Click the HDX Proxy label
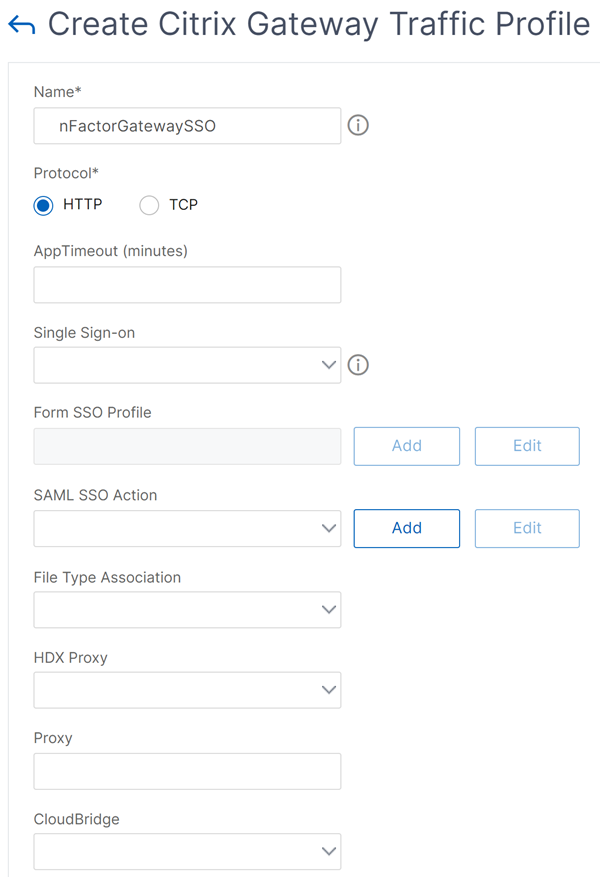This screenshot has width=600, height=877. [70, 658]
